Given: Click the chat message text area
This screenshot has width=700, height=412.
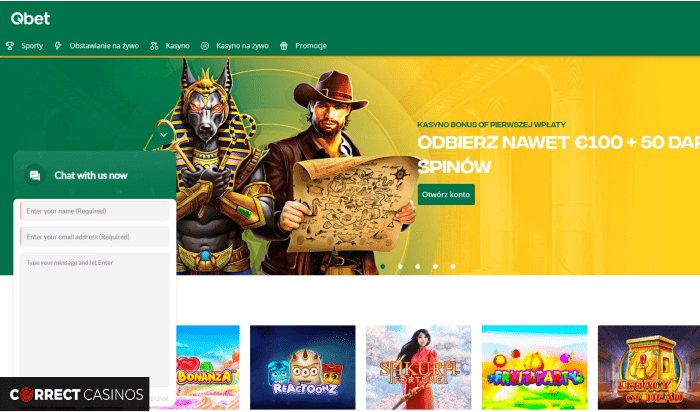Looking at the screenshot, I should click(95, 320).
